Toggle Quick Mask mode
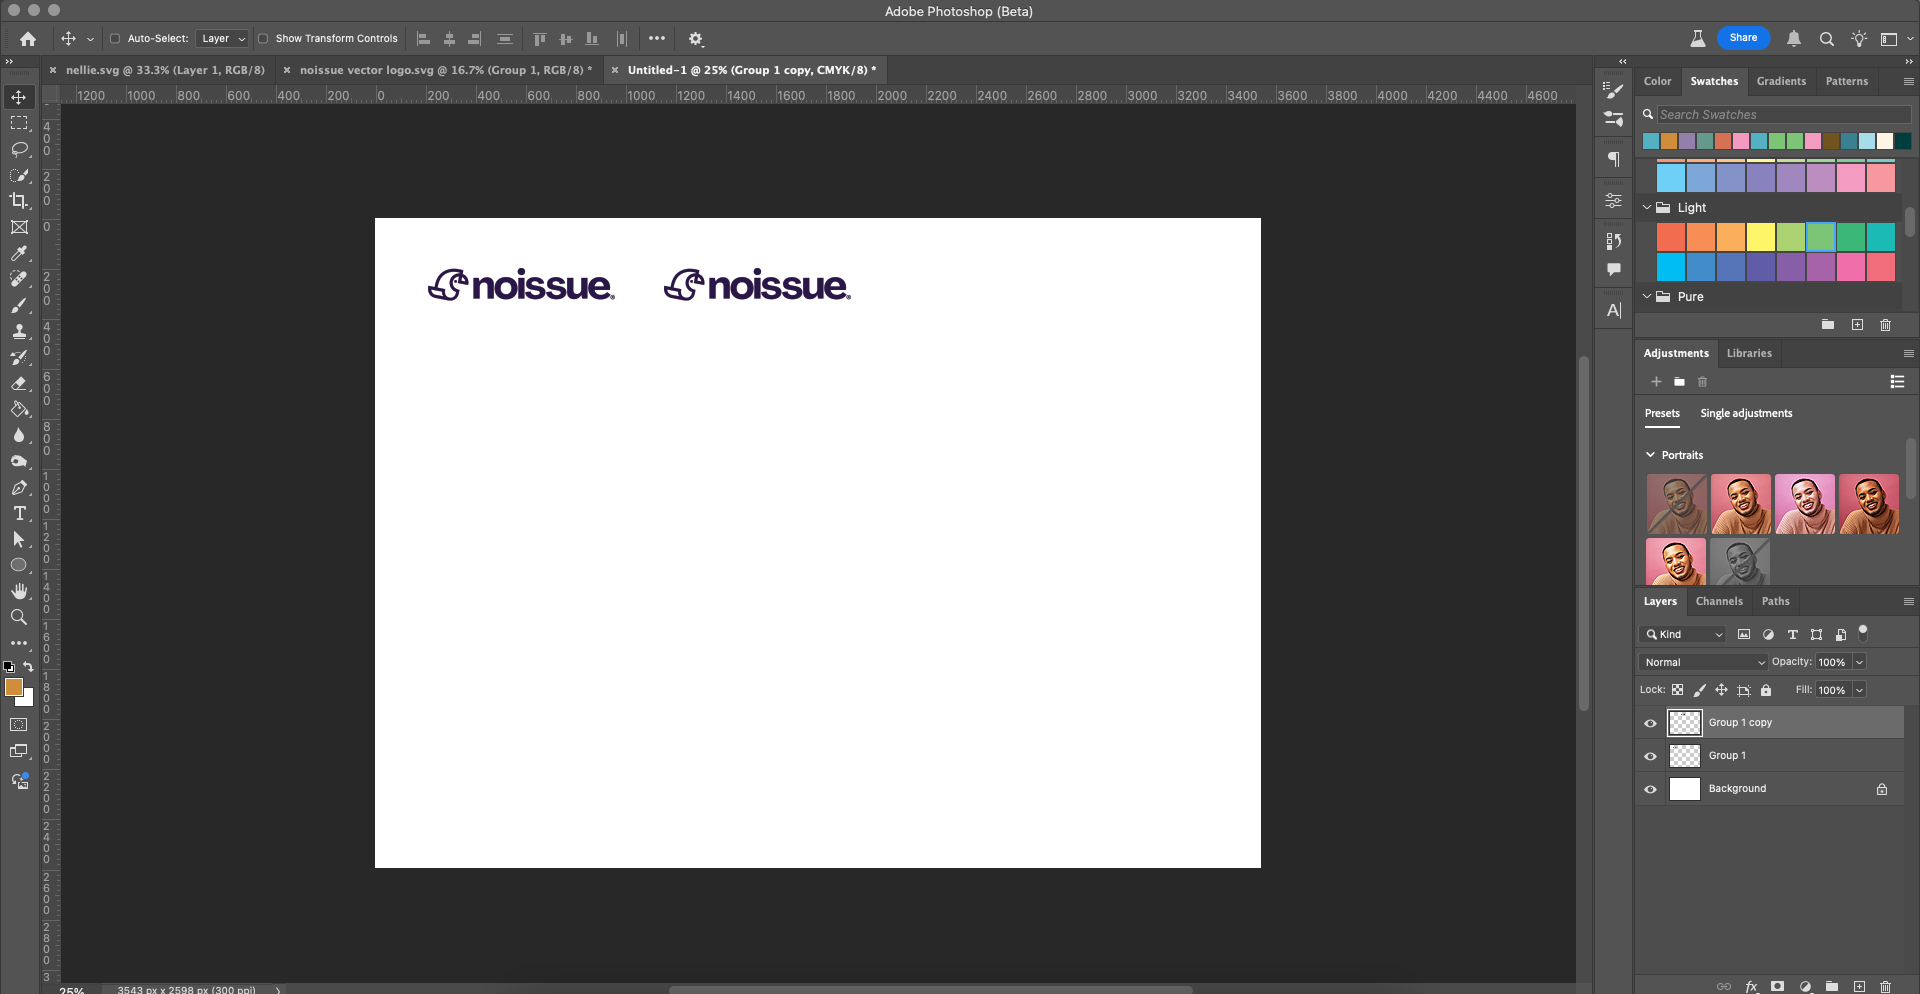 point(19,725)
